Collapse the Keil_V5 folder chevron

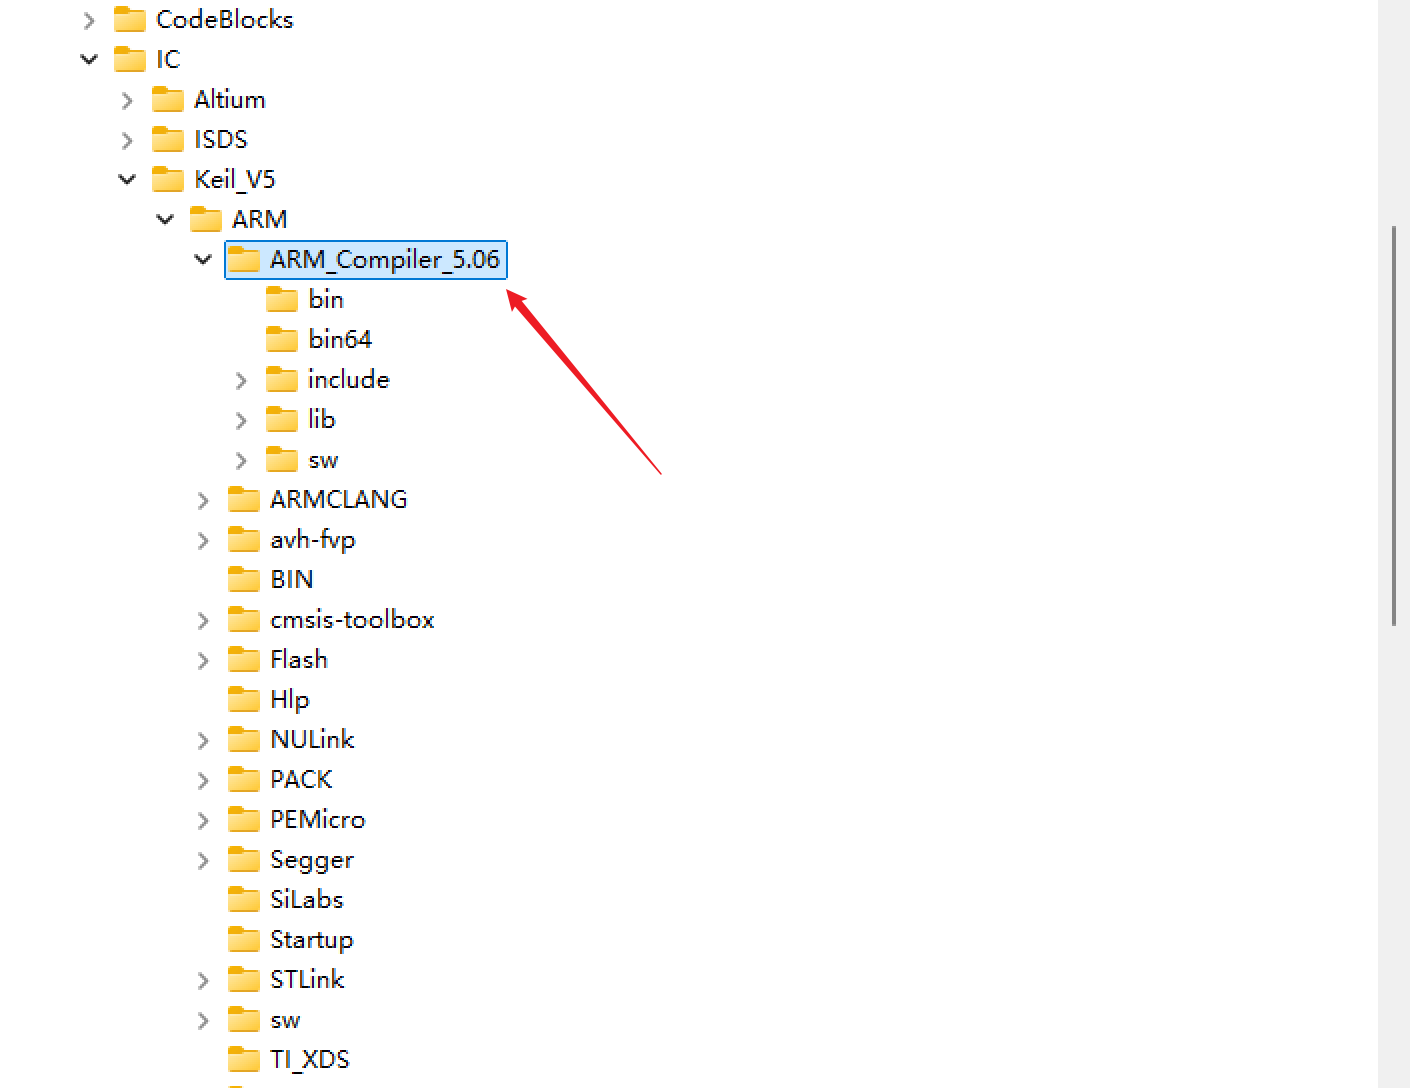pos(127,180)
